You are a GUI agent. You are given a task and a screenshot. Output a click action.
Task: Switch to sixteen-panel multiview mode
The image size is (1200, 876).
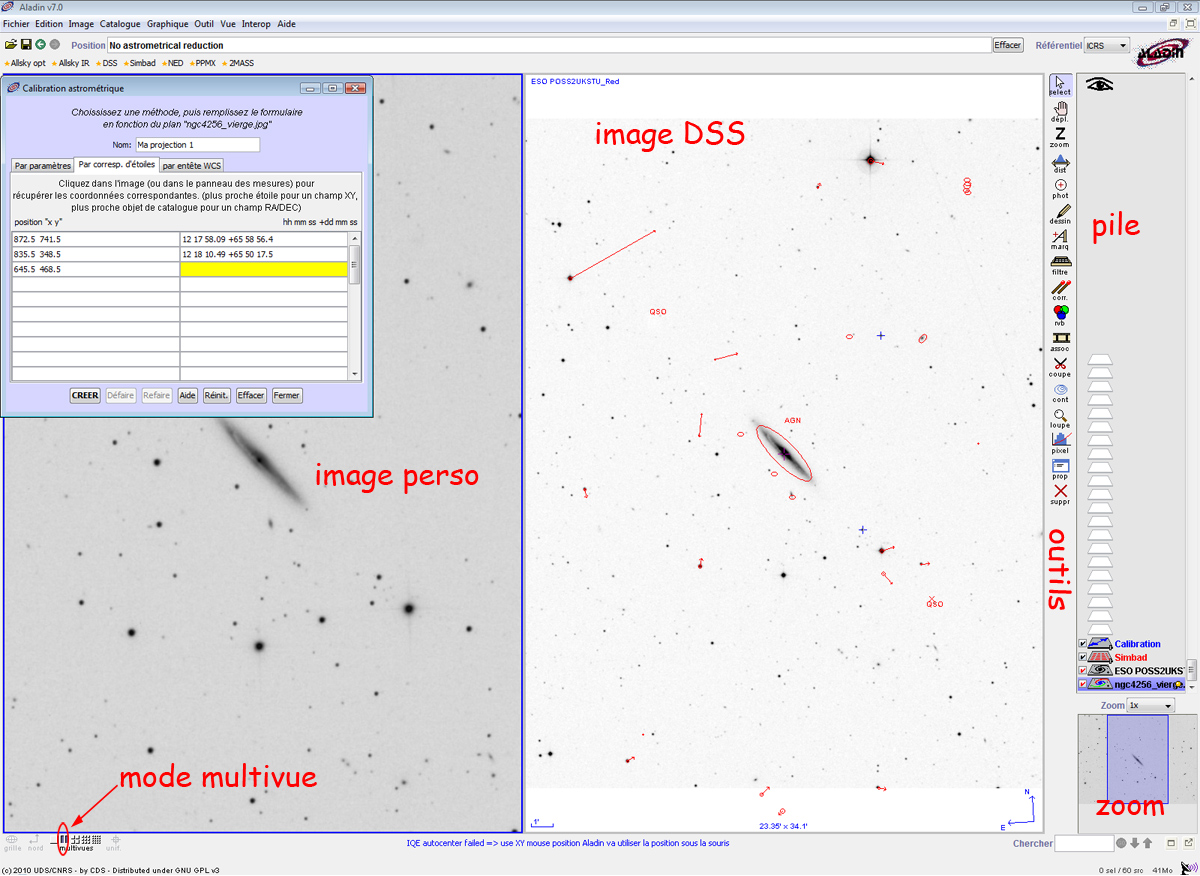tap(94, 839)
